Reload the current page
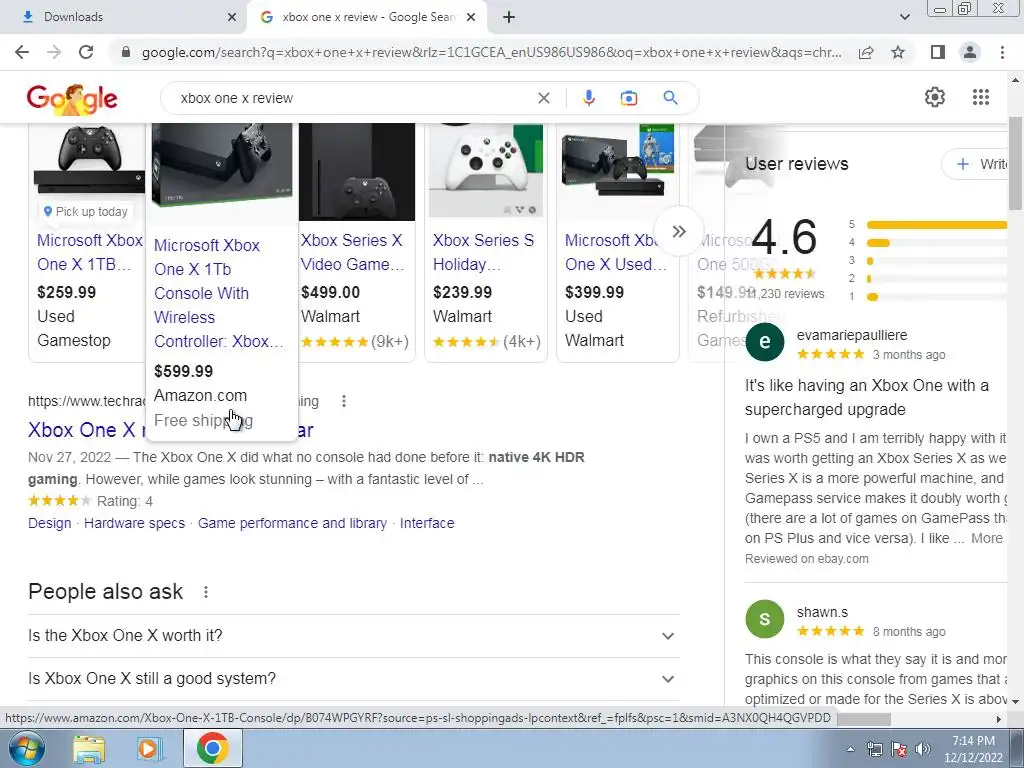Screen dimensions: 1024x768 pos(86,52)
